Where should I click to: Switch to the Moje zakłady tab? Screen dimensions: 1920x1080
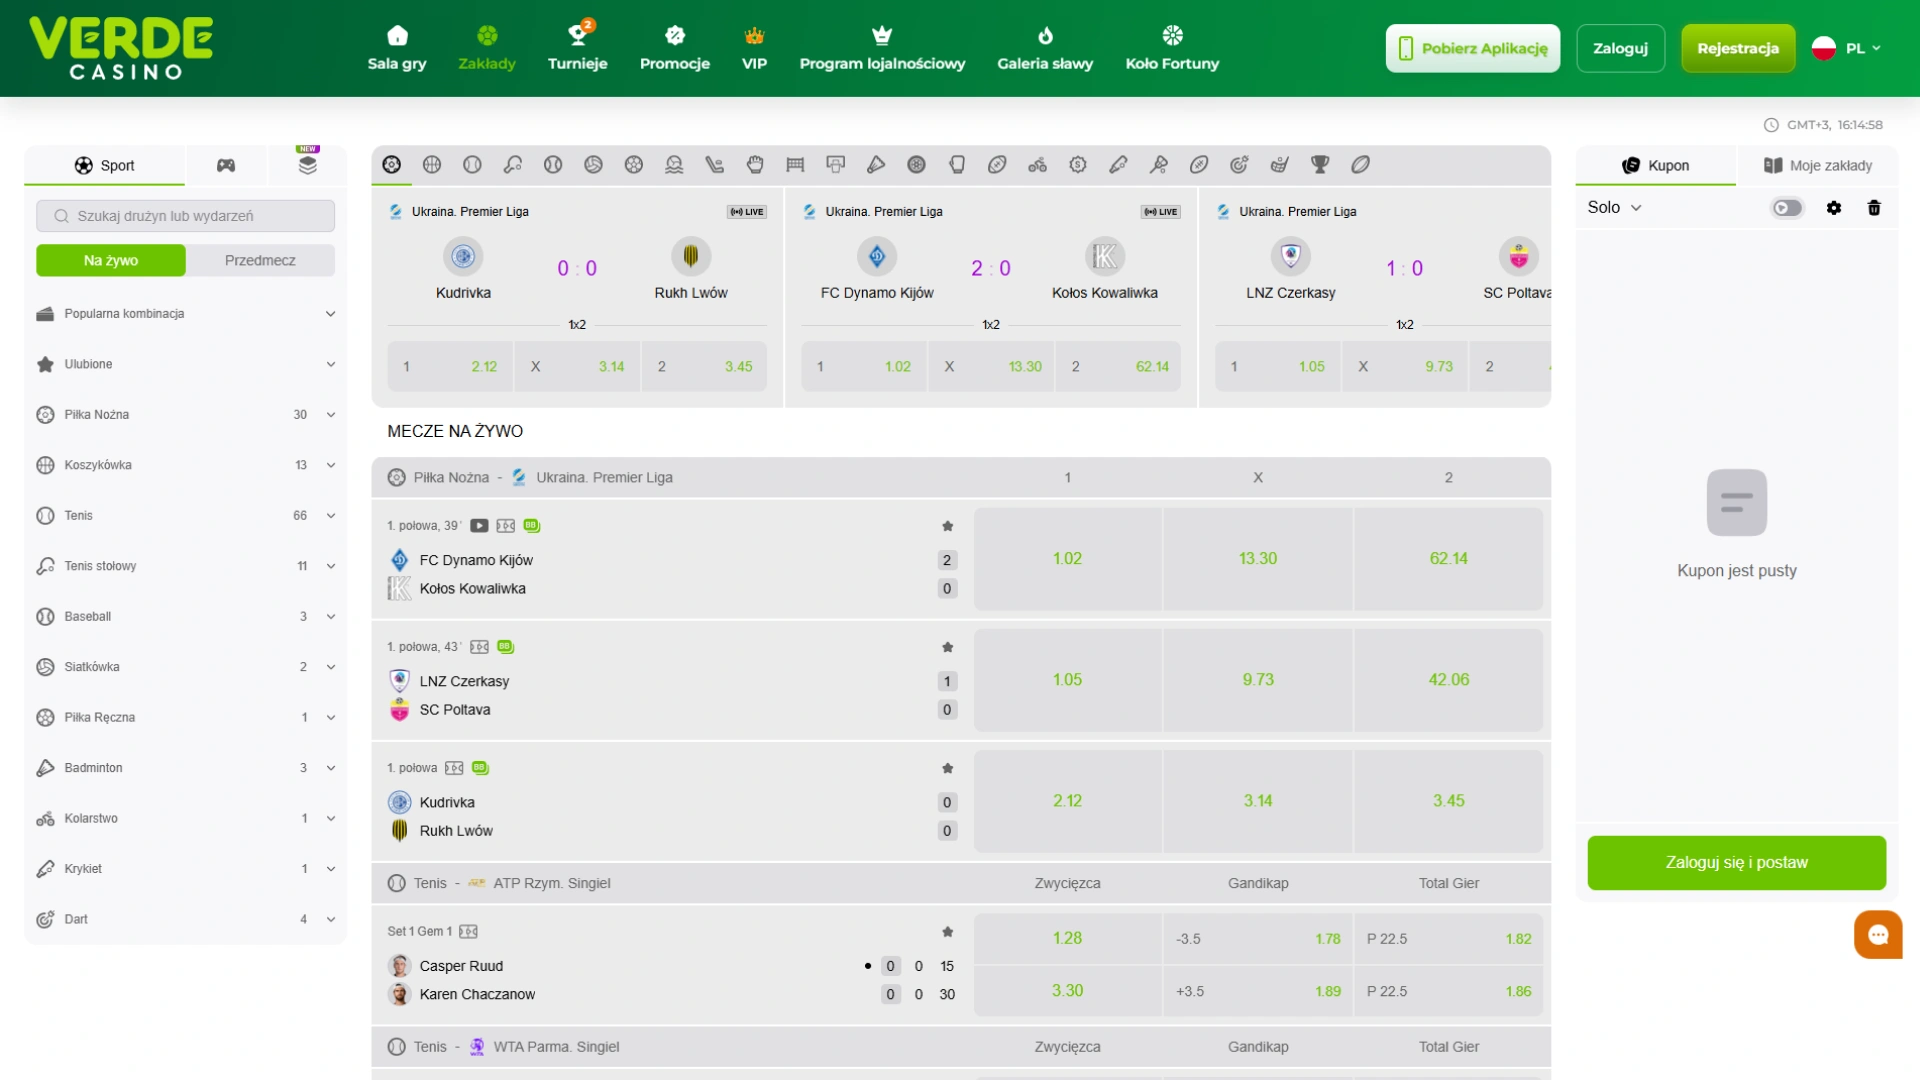1817,166
